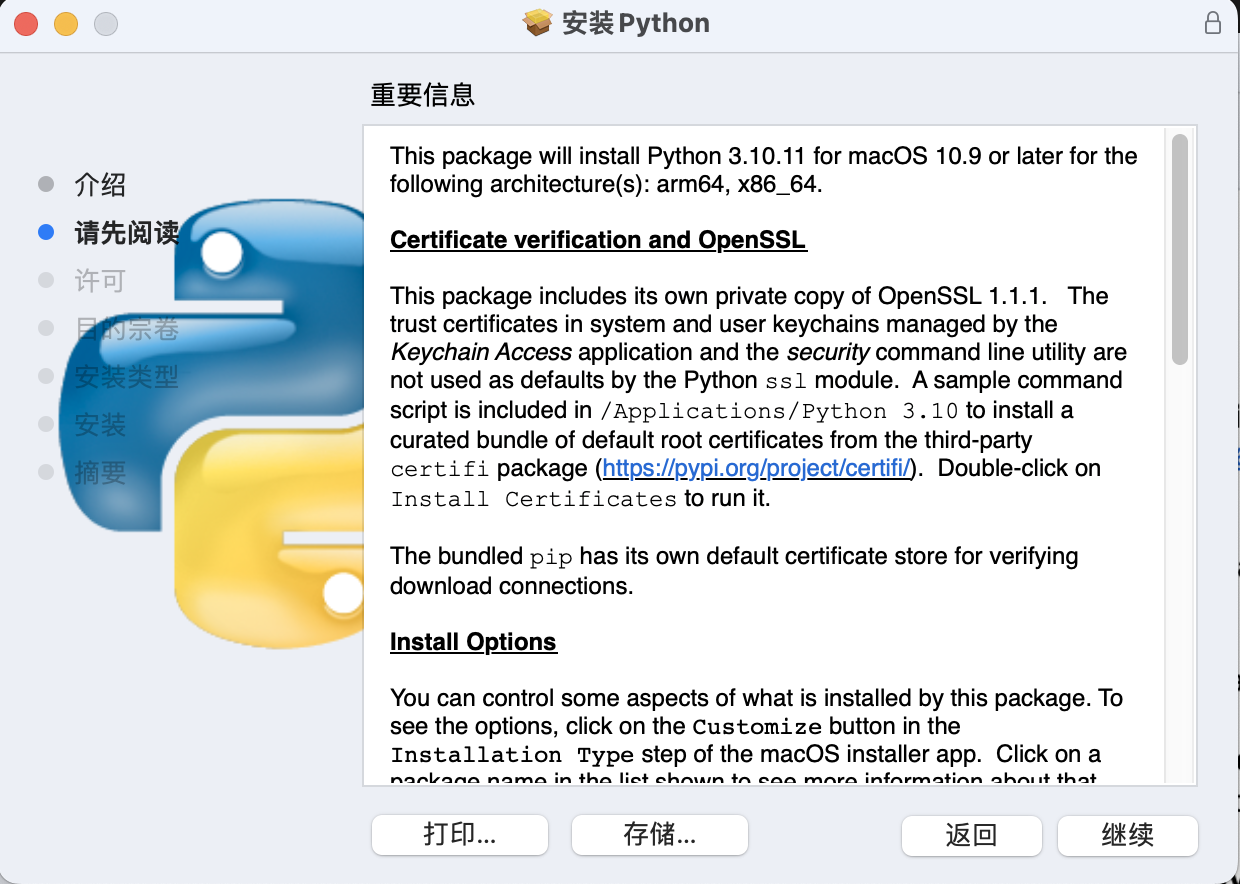Click the package box icon in title
The width and height of the screenshot is (1240, 884).
coord(538,23)
